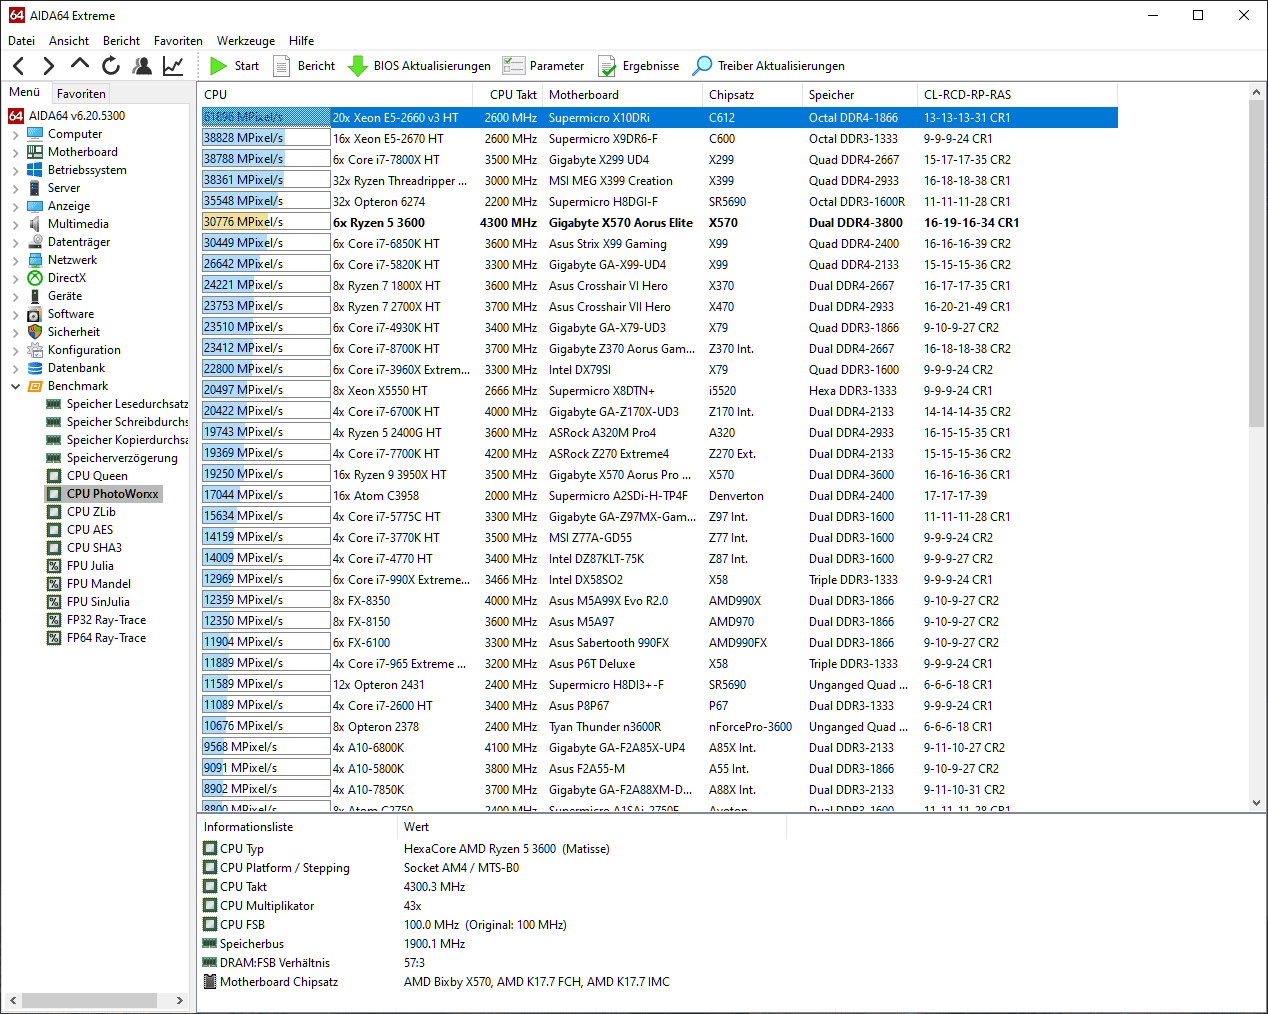Expand the Betriebssystem tree node

pyautogui.click(x=16, y=170)
